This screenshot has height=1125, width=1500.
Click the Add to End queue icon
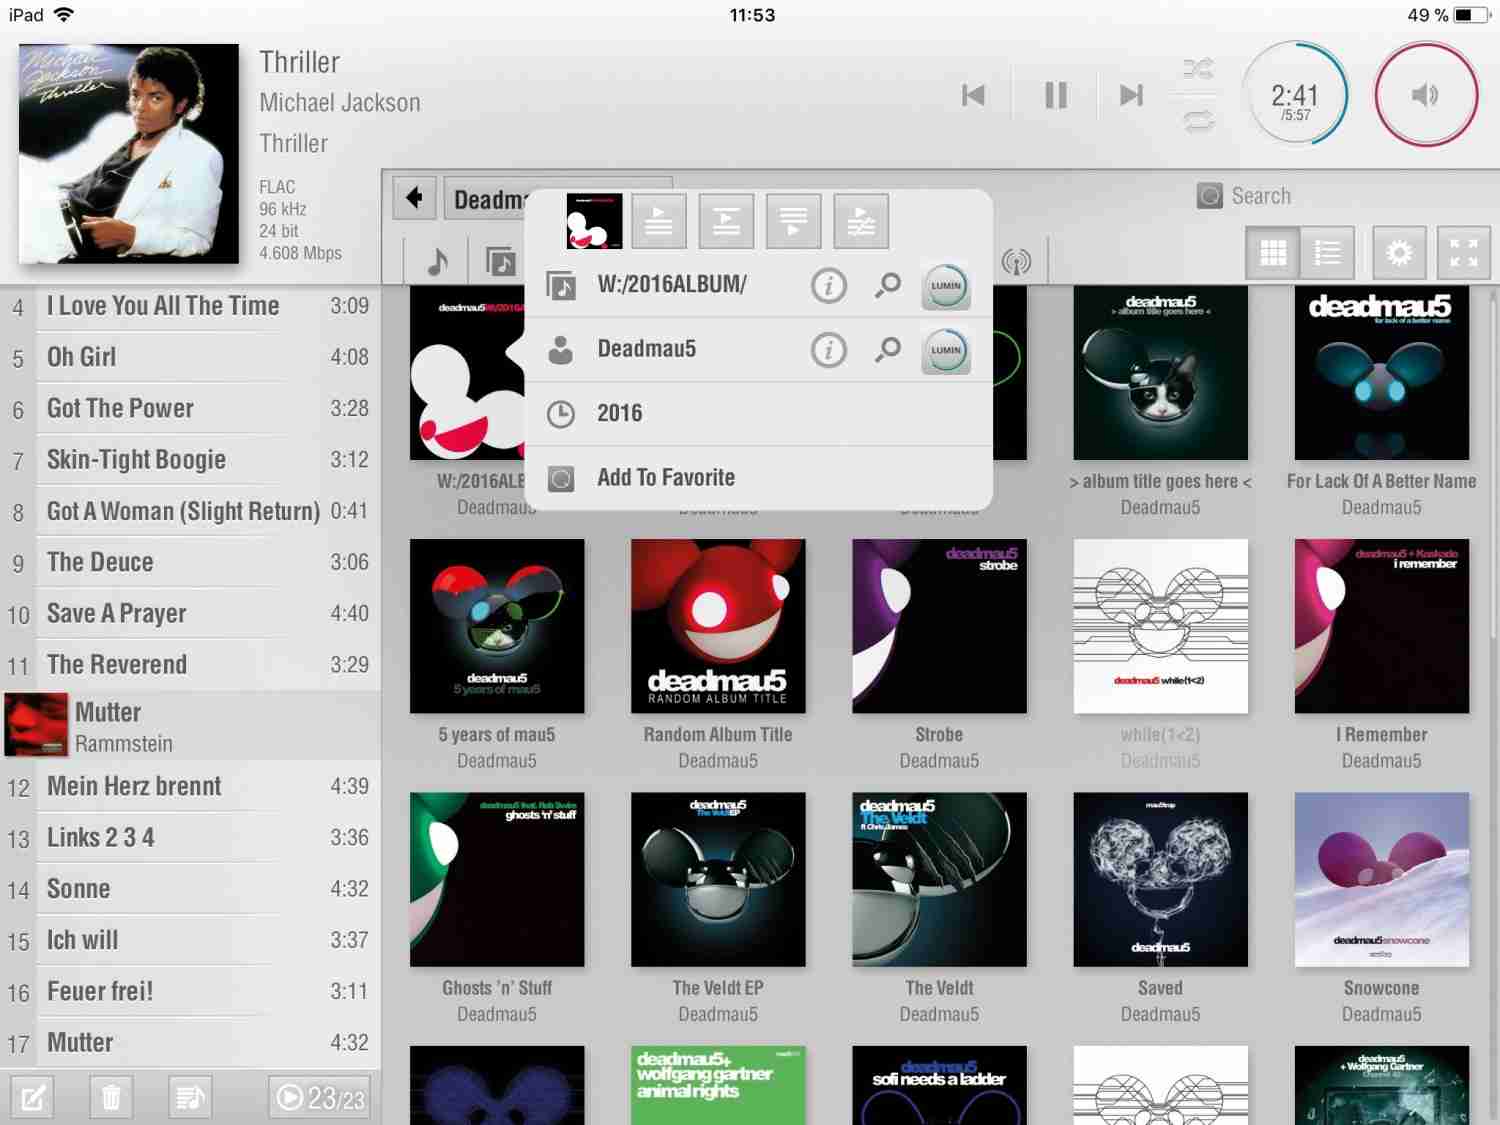pos(793,221)
